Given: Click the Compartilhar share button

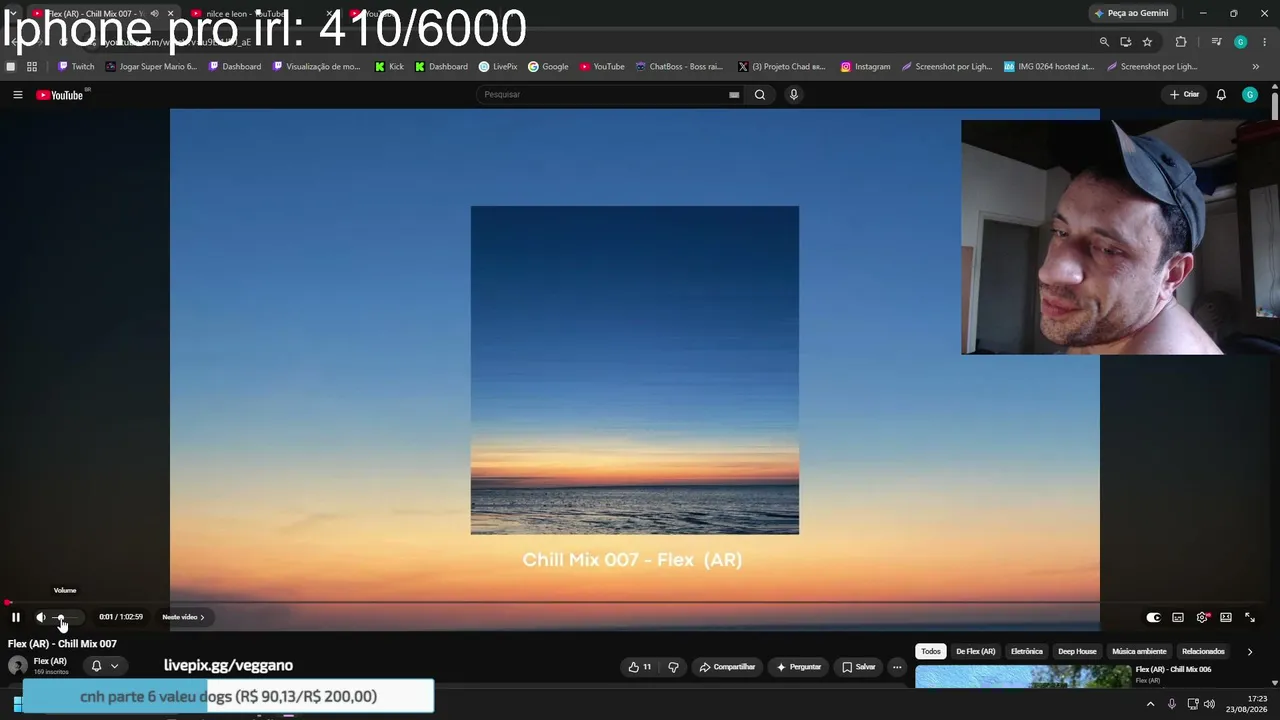Looking at the screenshot, I should tap(727, 667).
